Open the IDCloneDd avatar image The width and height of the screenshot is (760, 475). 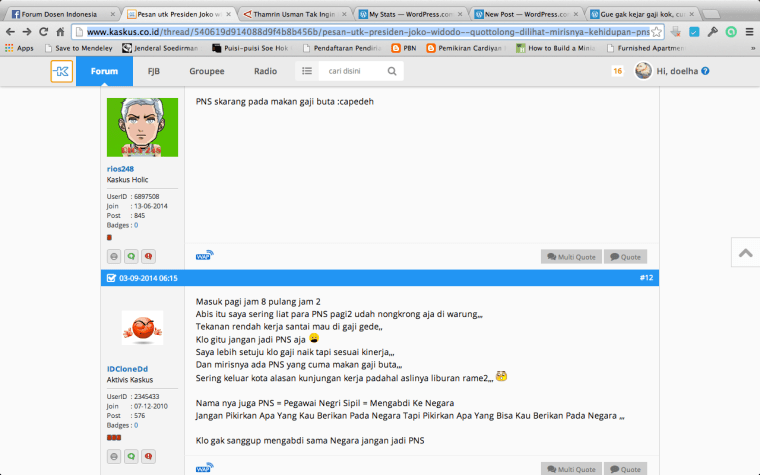click(142, 328)
